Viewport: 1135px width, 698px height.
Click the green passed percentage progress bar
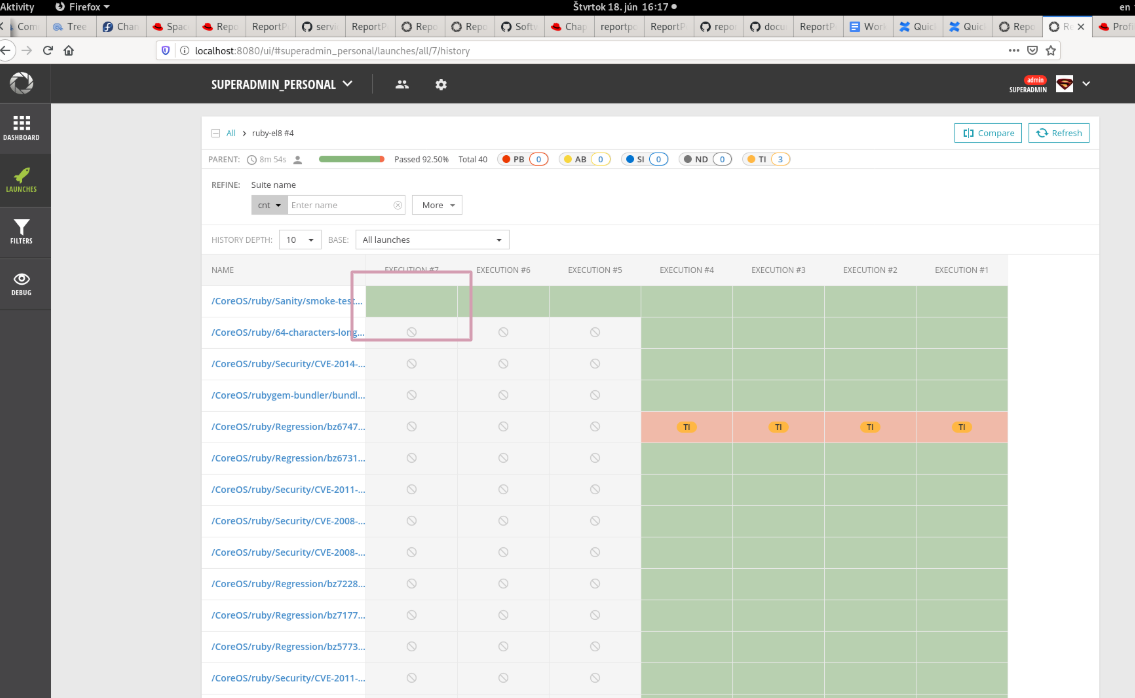coord(350,158)
